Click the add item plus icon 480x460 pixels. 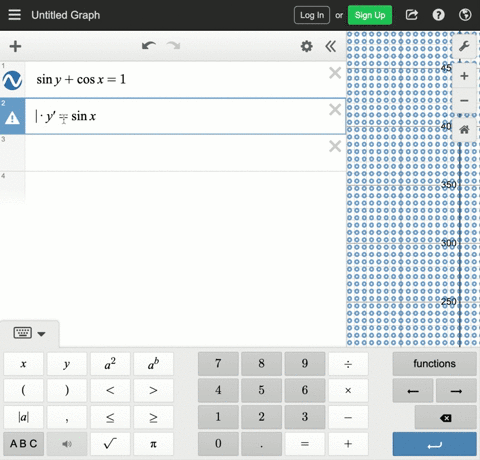tap(15, 46)
